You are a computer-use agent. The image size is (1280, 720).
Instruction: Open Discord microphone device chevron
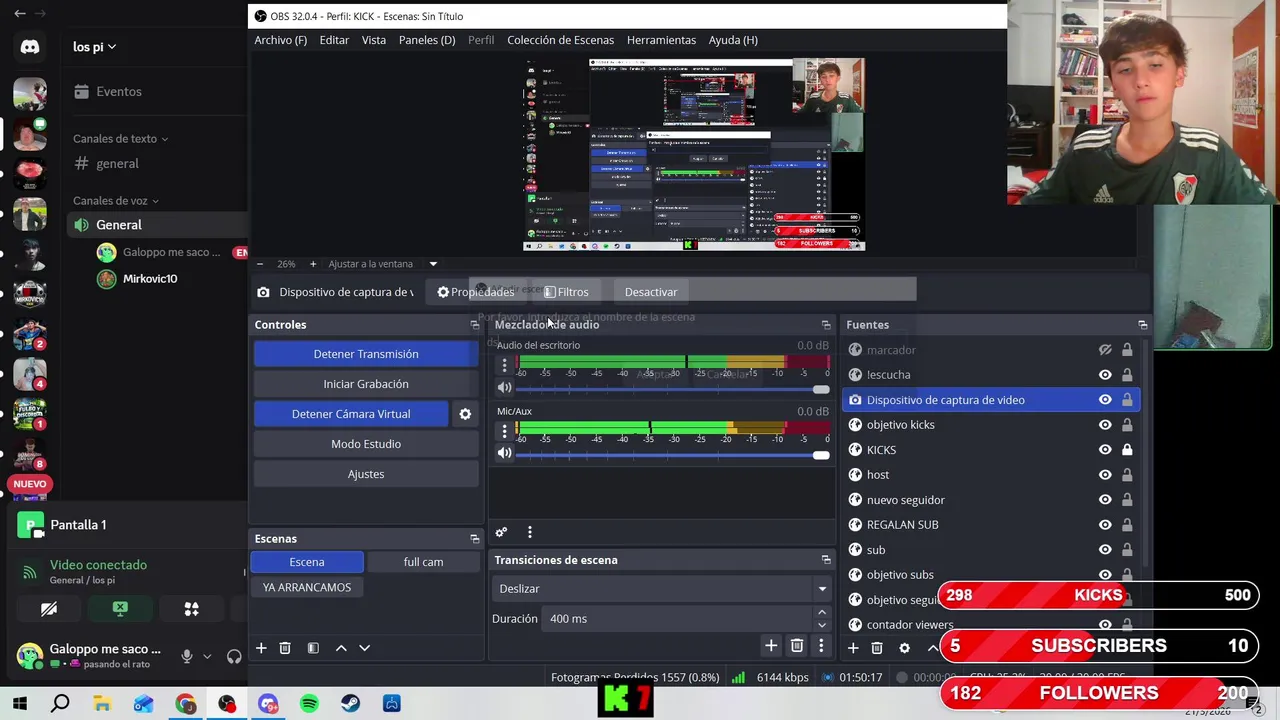207,657
